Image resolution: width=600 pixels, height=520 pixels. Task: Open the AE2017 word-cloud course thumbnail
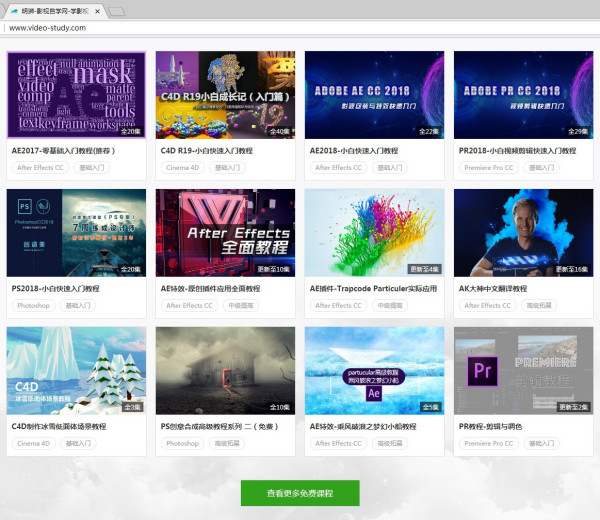pyautogui.click(x=77, y=95)
